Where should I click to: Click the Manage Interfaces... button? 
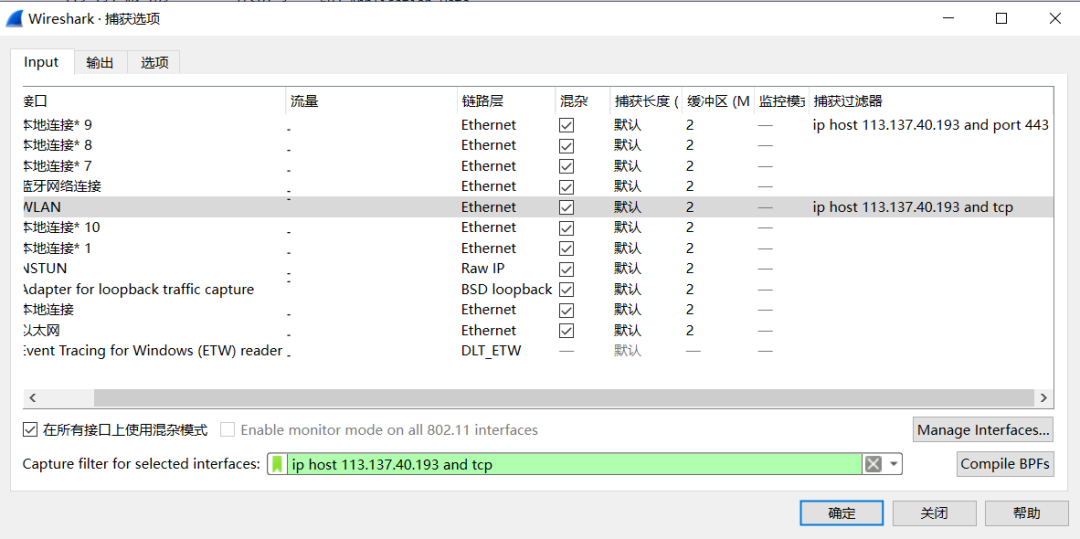[x=984, y=430]
